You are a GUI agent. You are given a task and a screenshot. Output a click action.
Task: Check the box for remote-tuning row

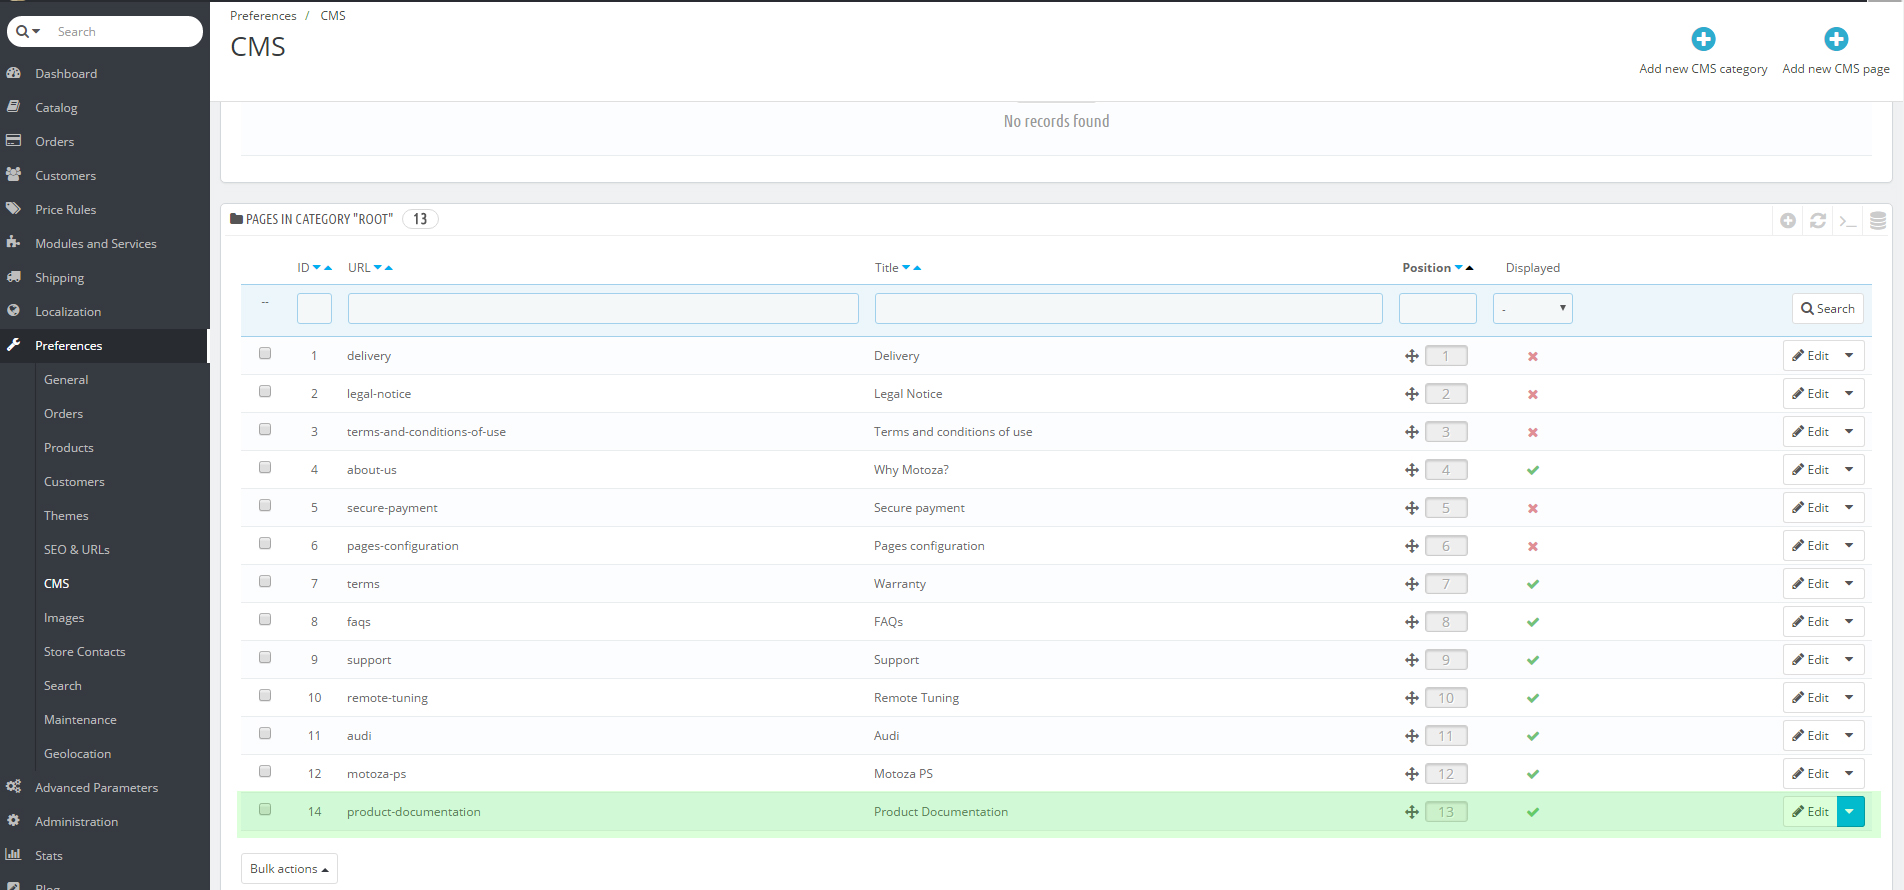click(x=265, y=696)
